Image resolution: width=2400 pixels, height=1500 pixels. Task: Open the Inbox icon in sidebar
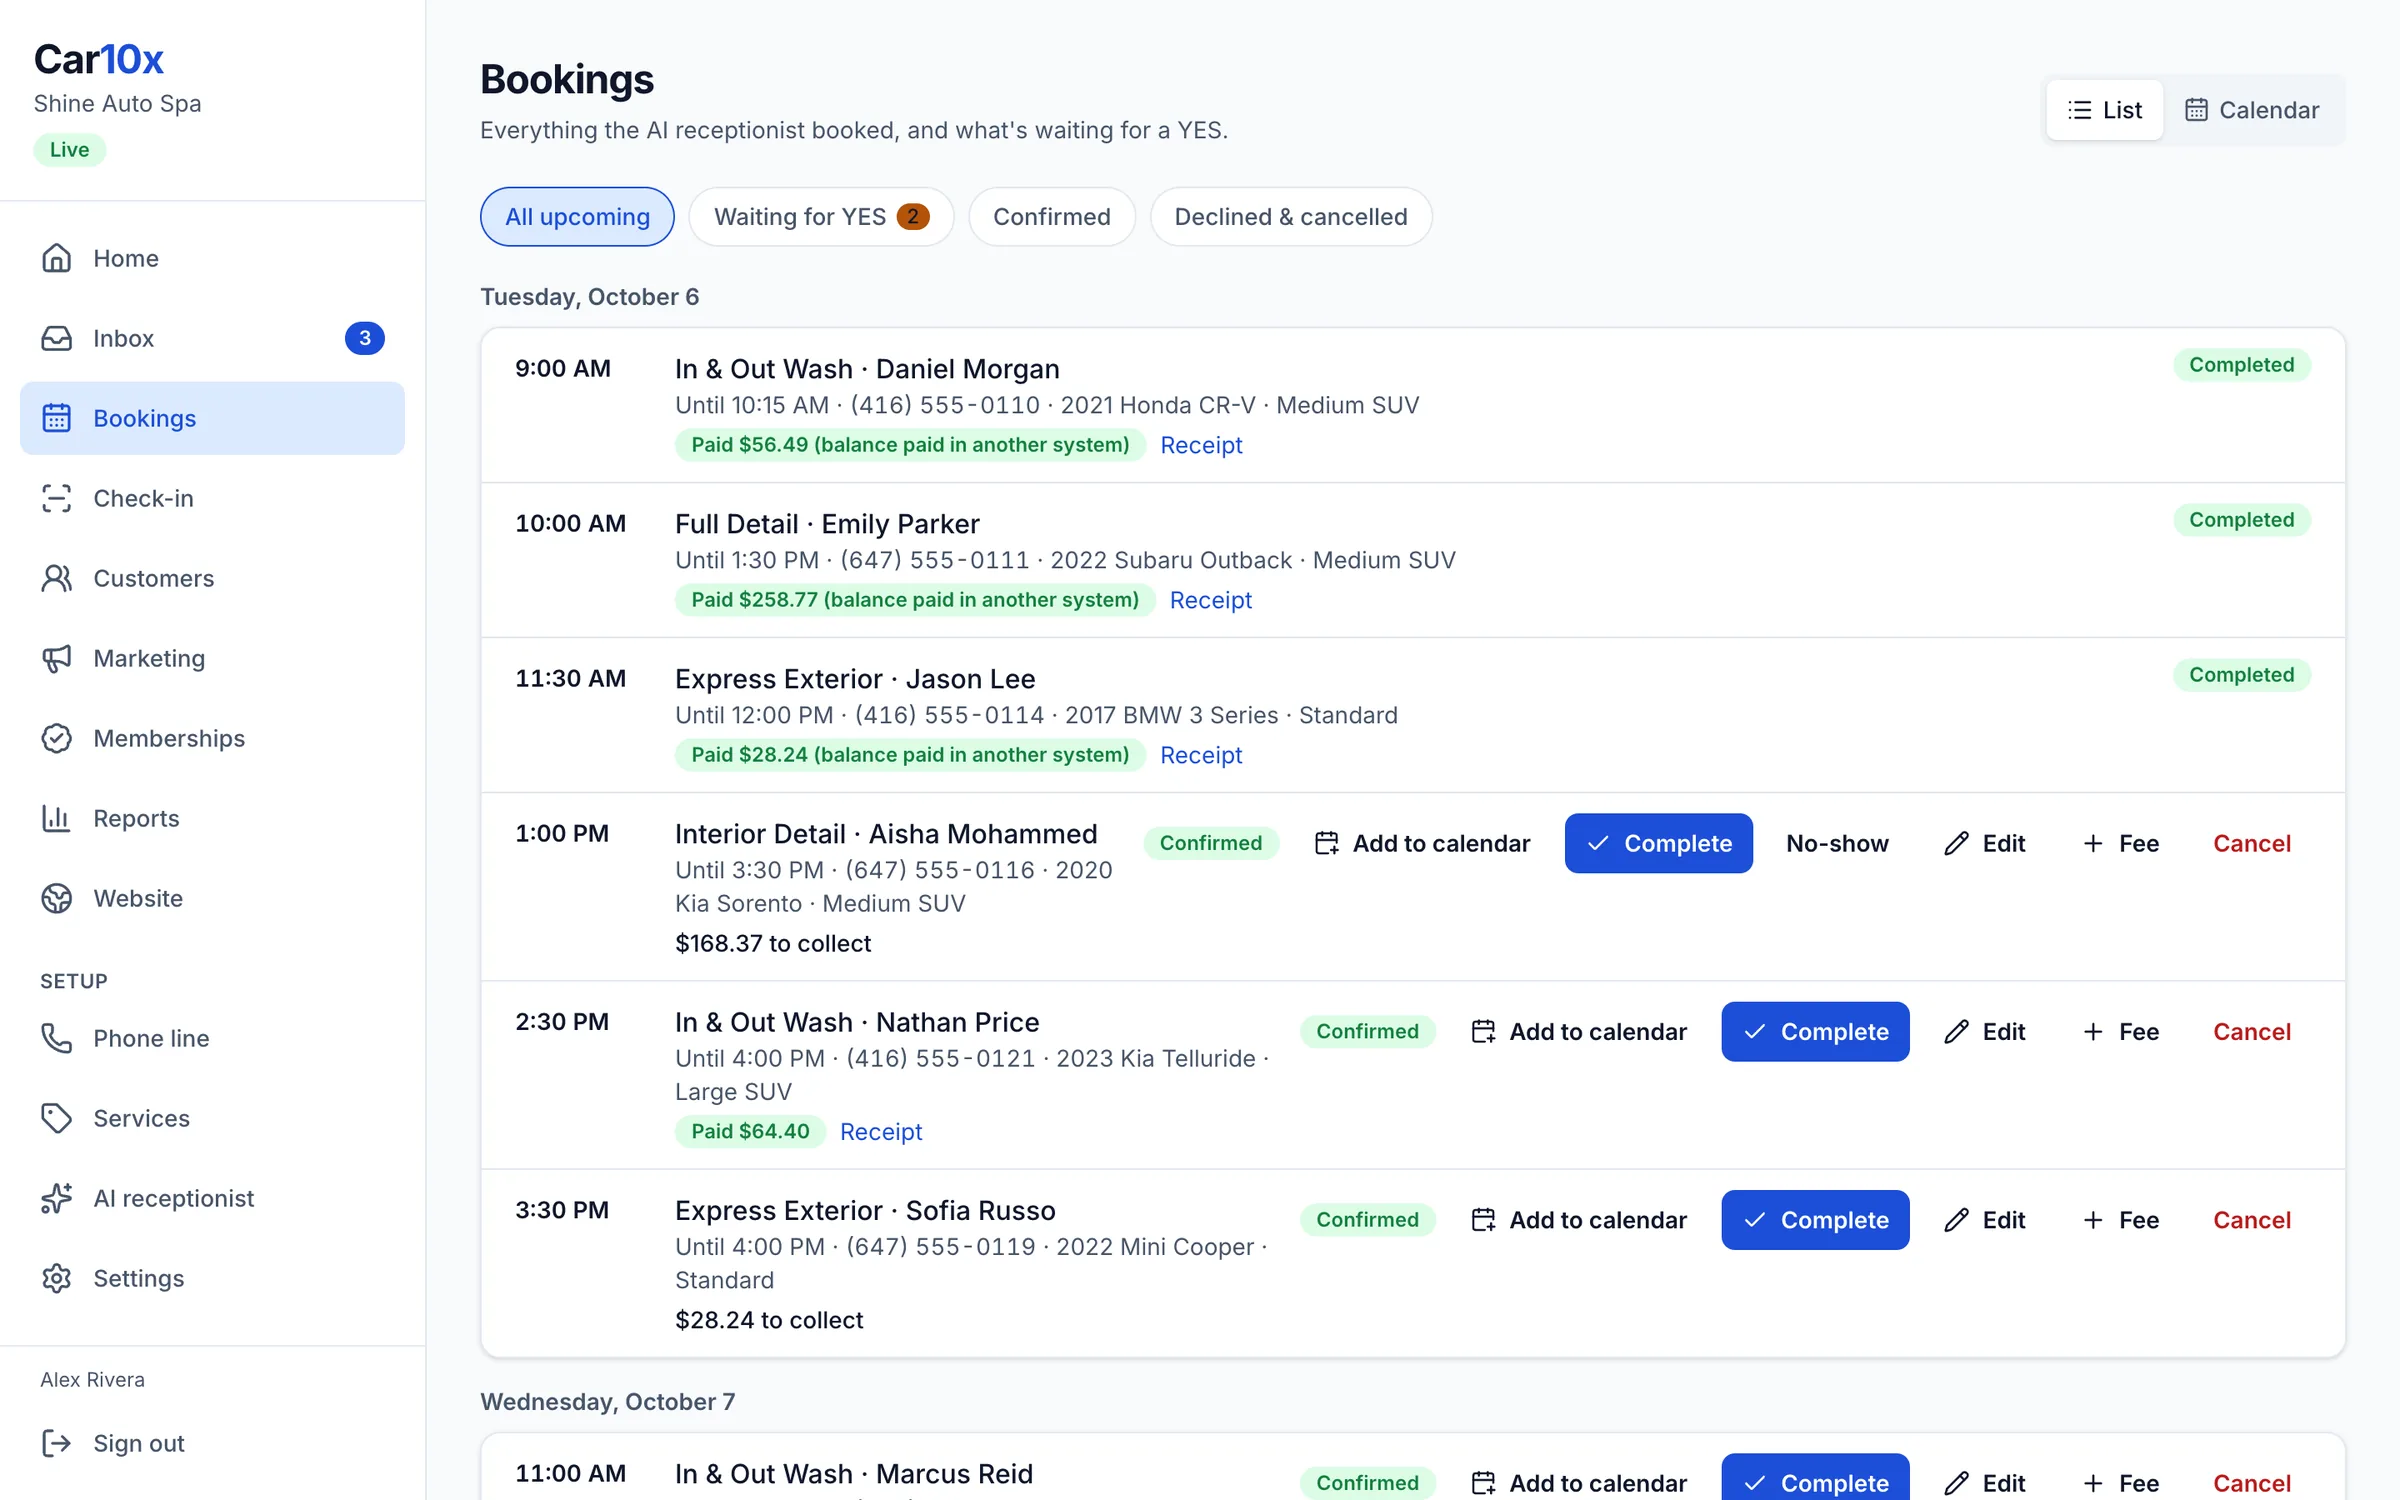(x=57, y=338)
